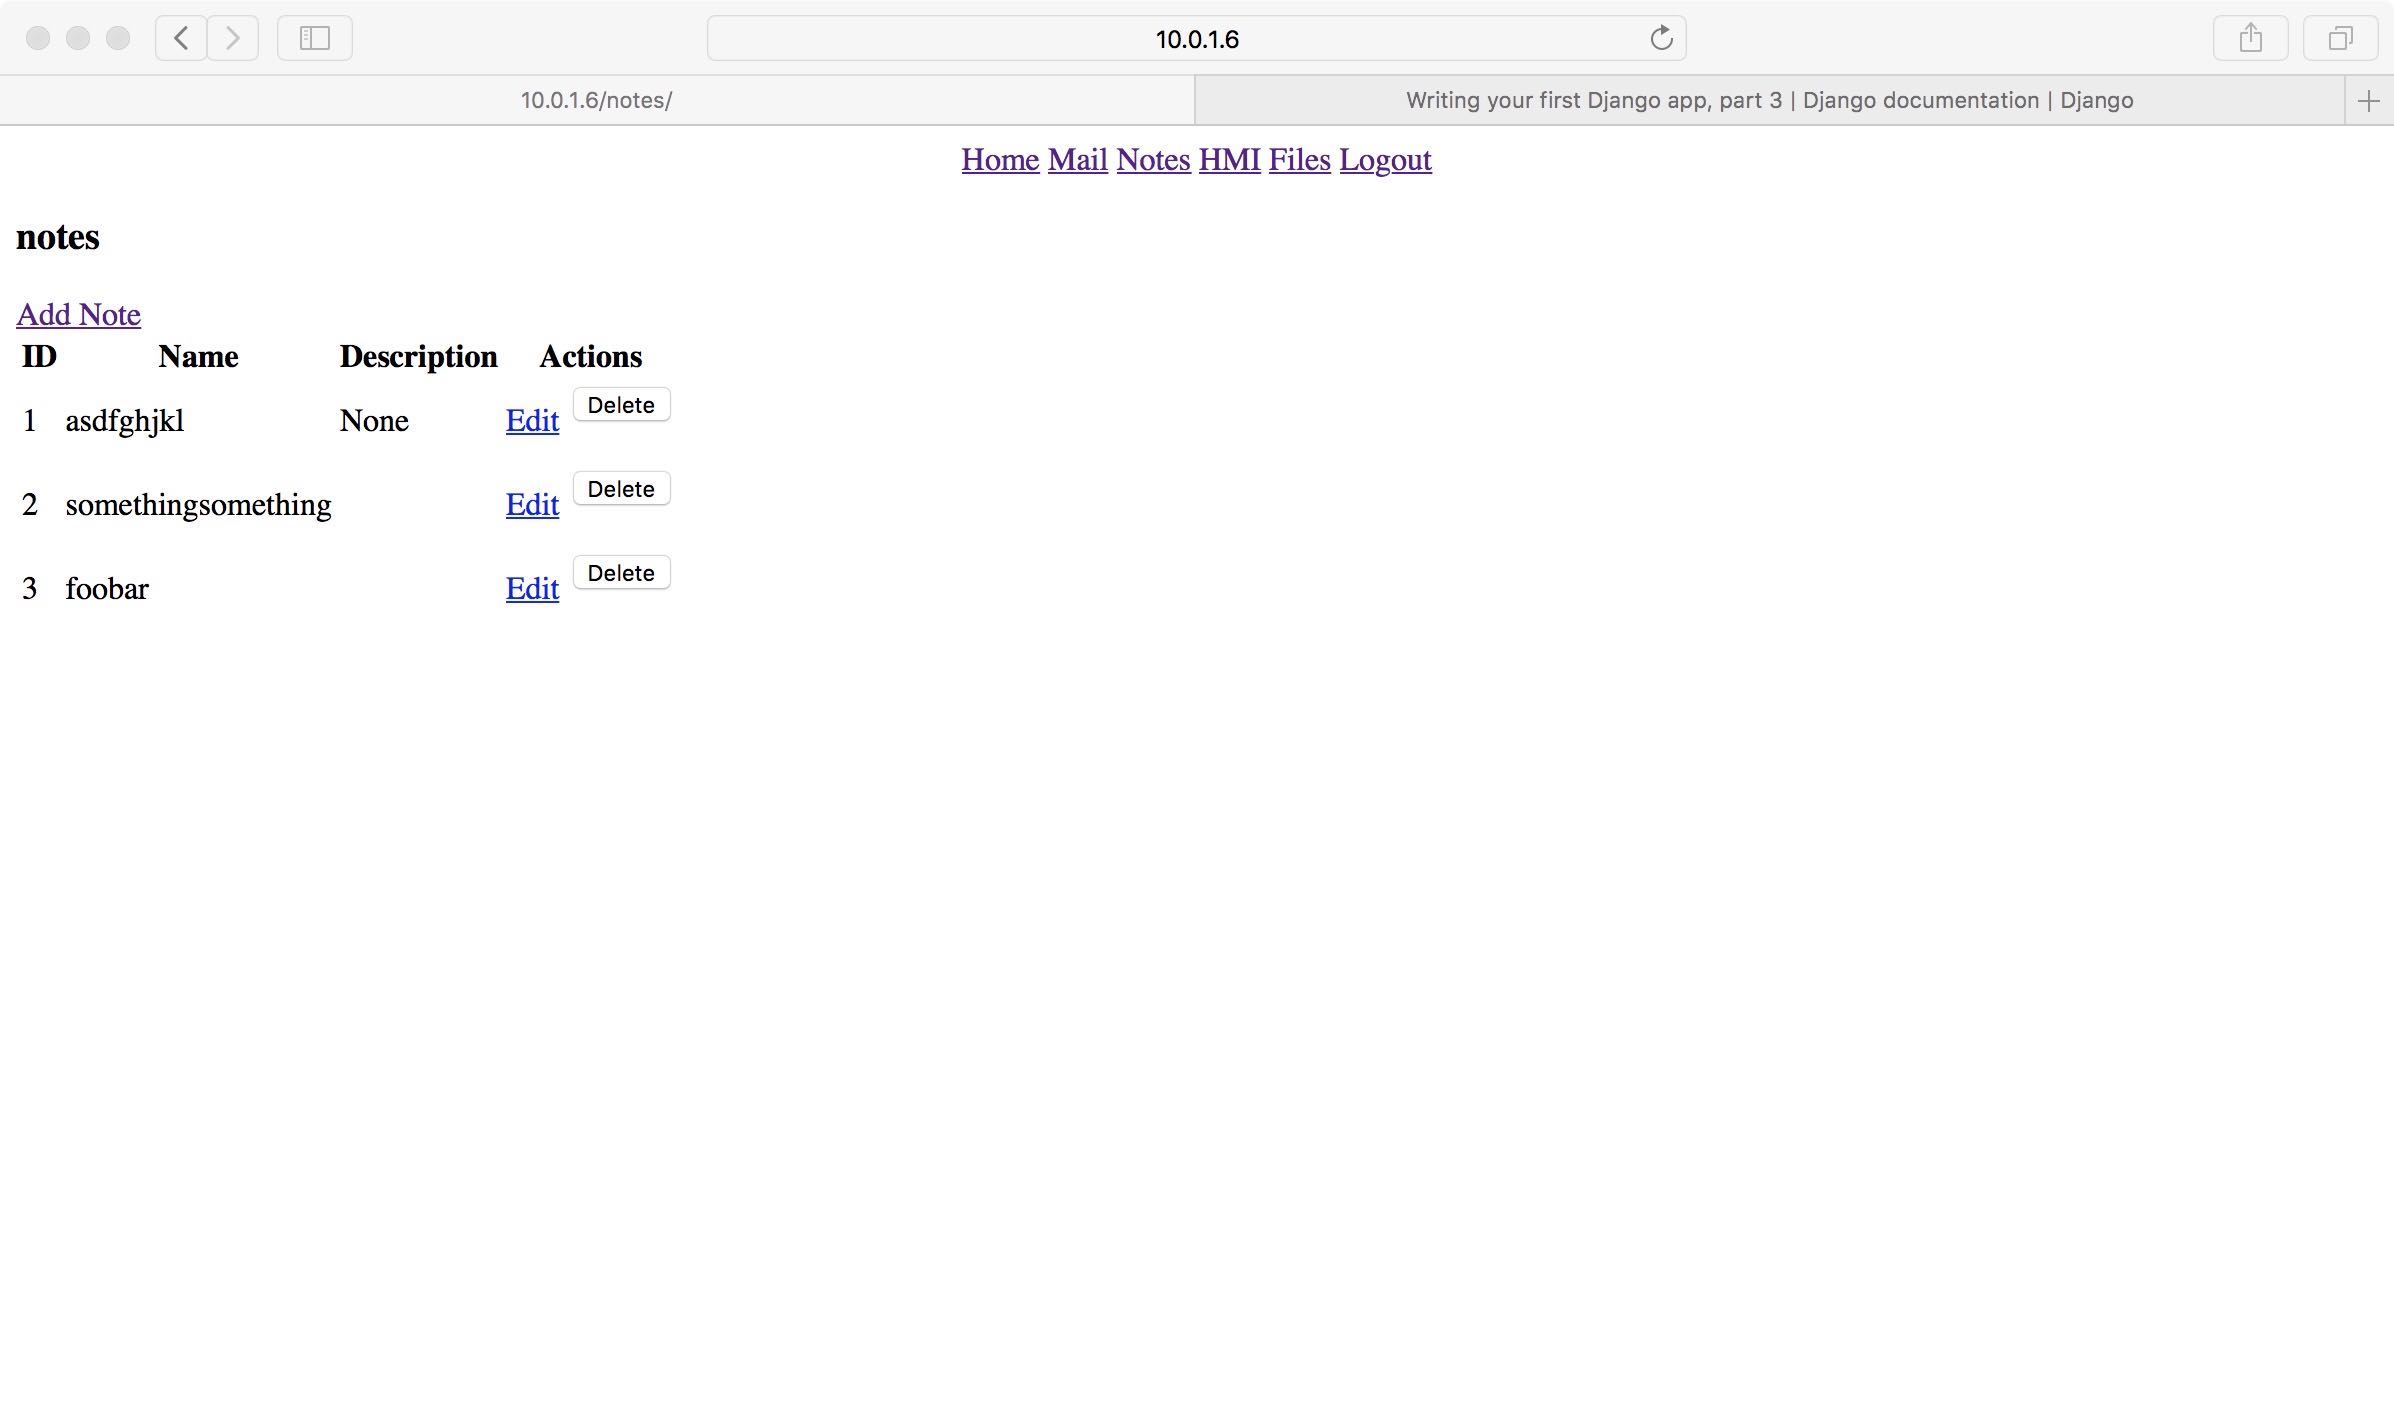This screenshot has width=2394, height=1426.
Task: Delete the foobar note
Action: tap(621, 573)
